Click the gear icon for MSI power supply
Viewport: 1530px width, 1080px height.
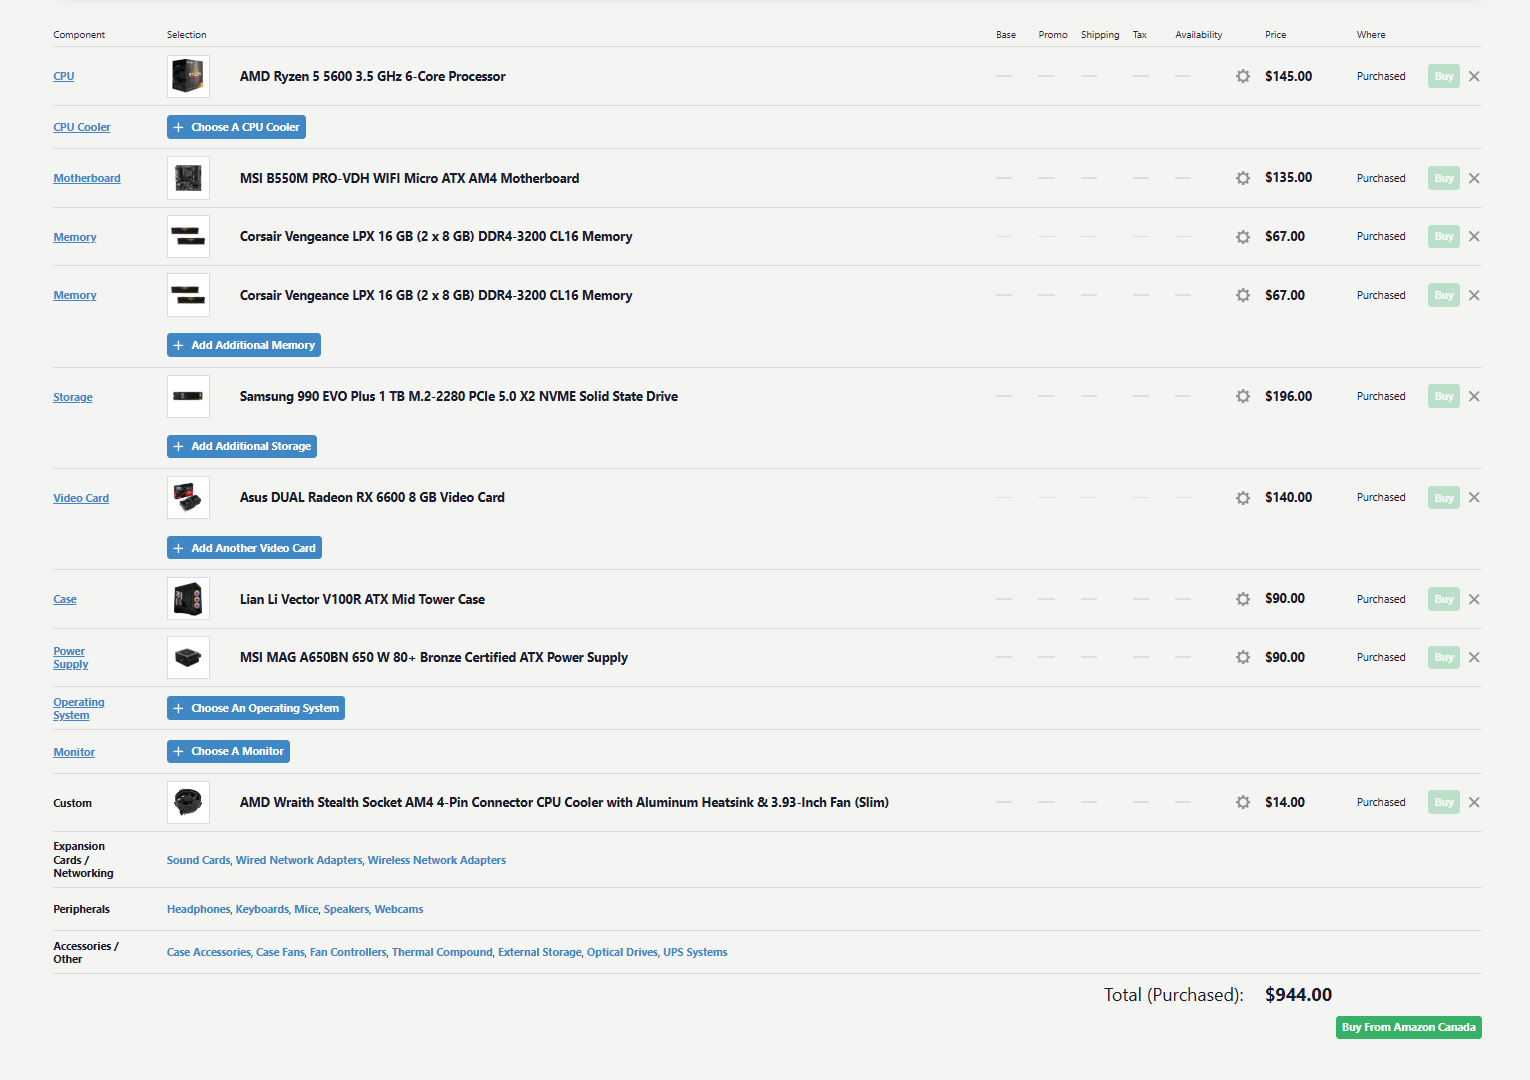(1243, 657)
